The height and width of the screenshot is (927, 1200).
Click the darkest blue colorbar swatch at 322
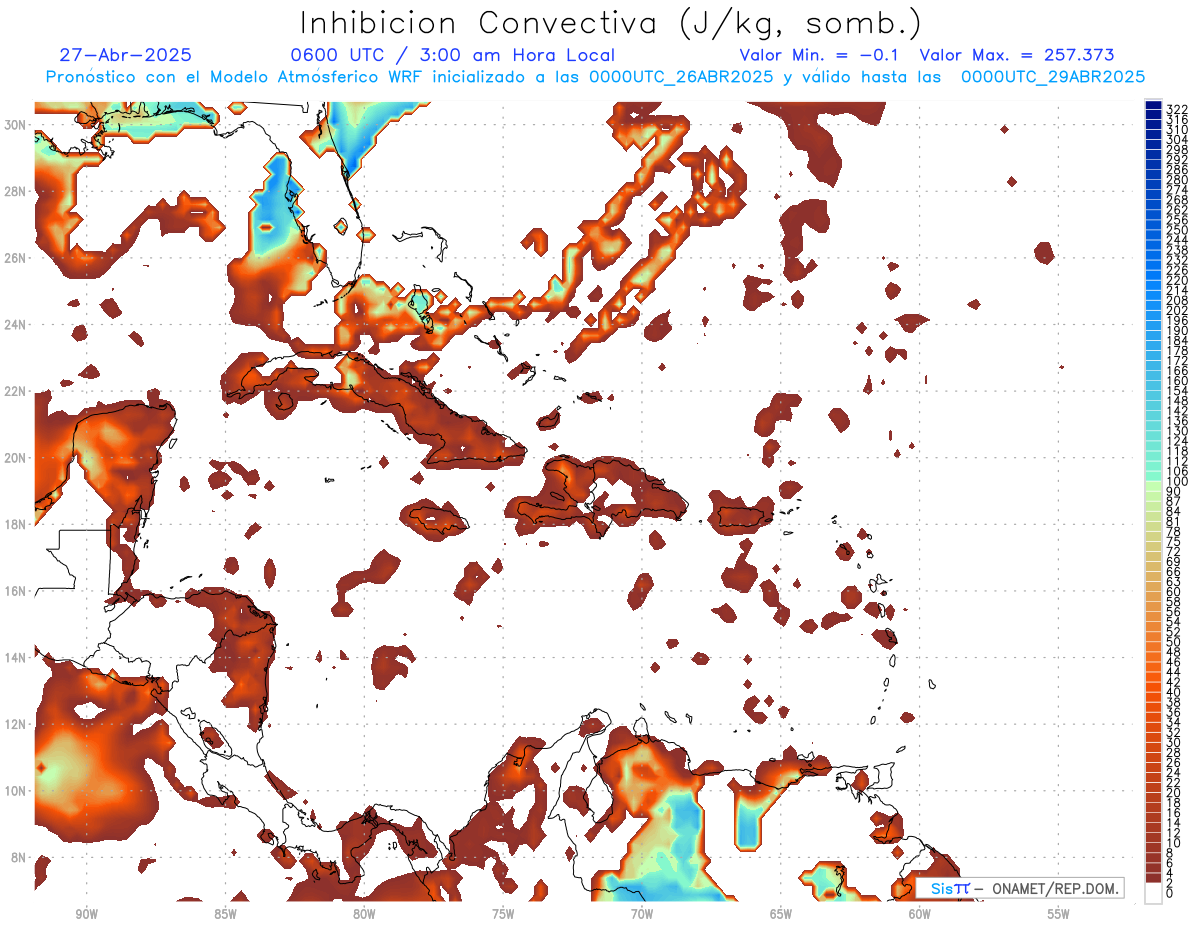[1153, 106]
